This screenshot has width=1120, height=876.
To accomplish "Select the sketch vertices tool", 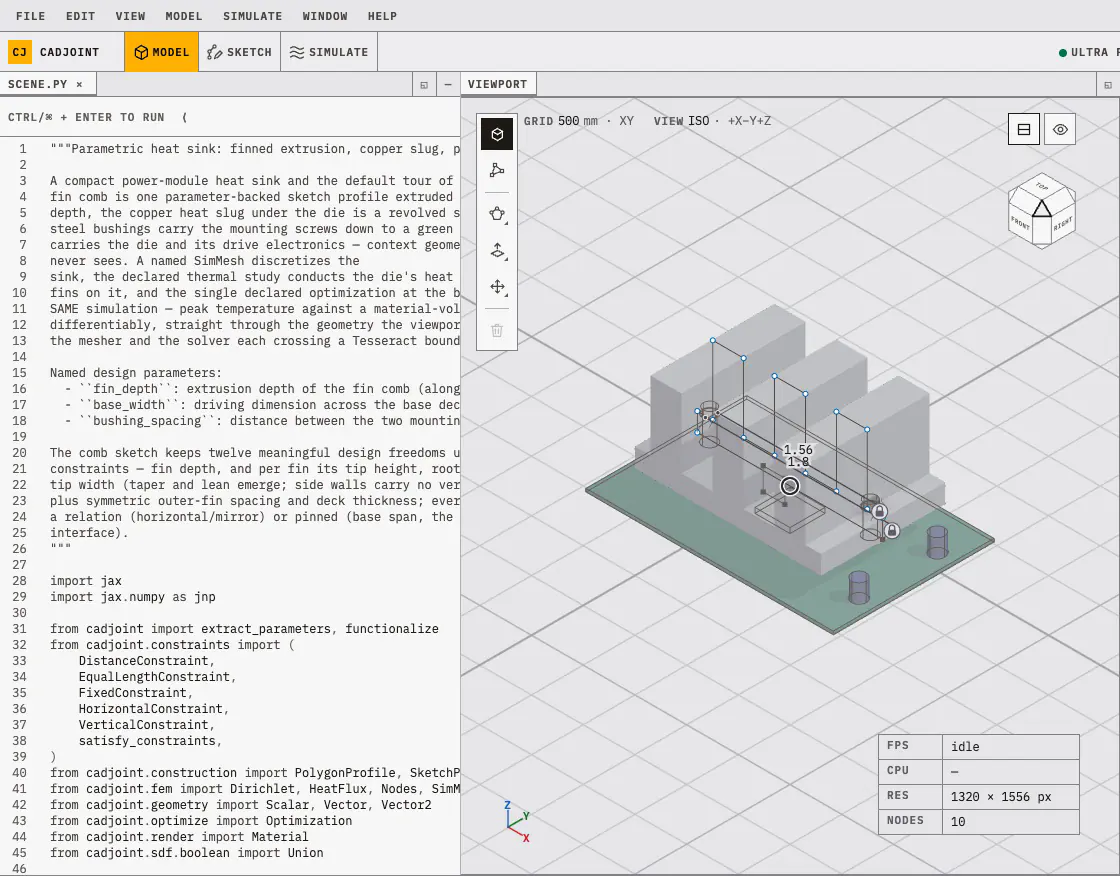I will tap(497, 170).
